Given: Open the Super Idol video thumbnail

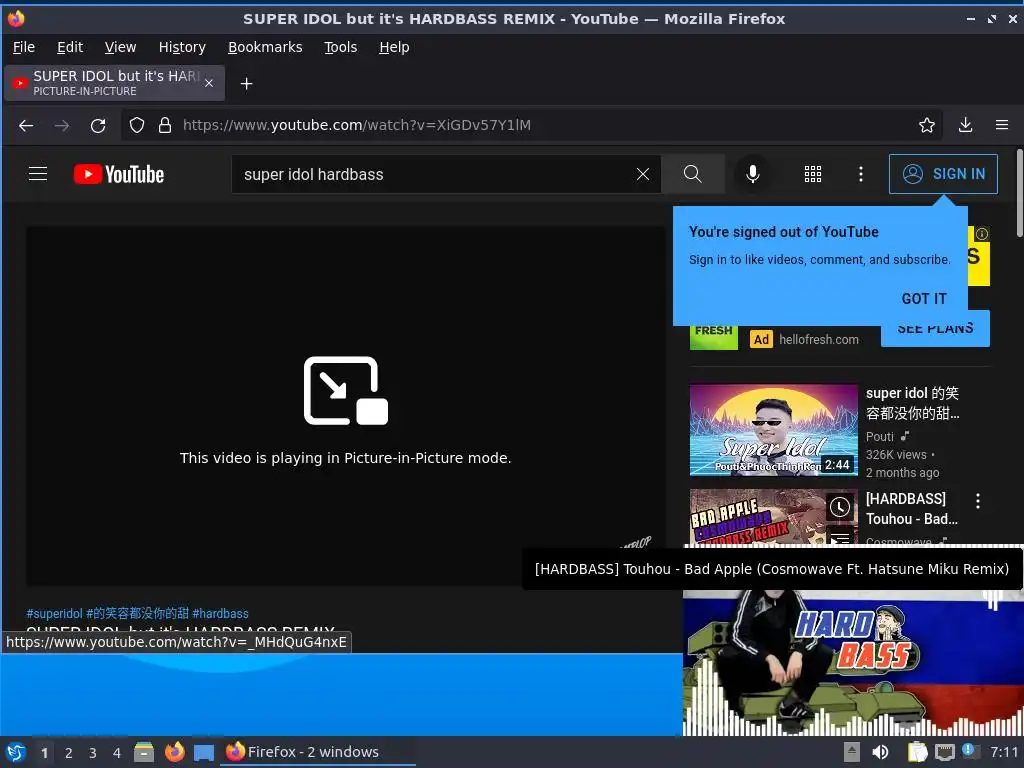Looking at the screenshot, I should [773, 430].
